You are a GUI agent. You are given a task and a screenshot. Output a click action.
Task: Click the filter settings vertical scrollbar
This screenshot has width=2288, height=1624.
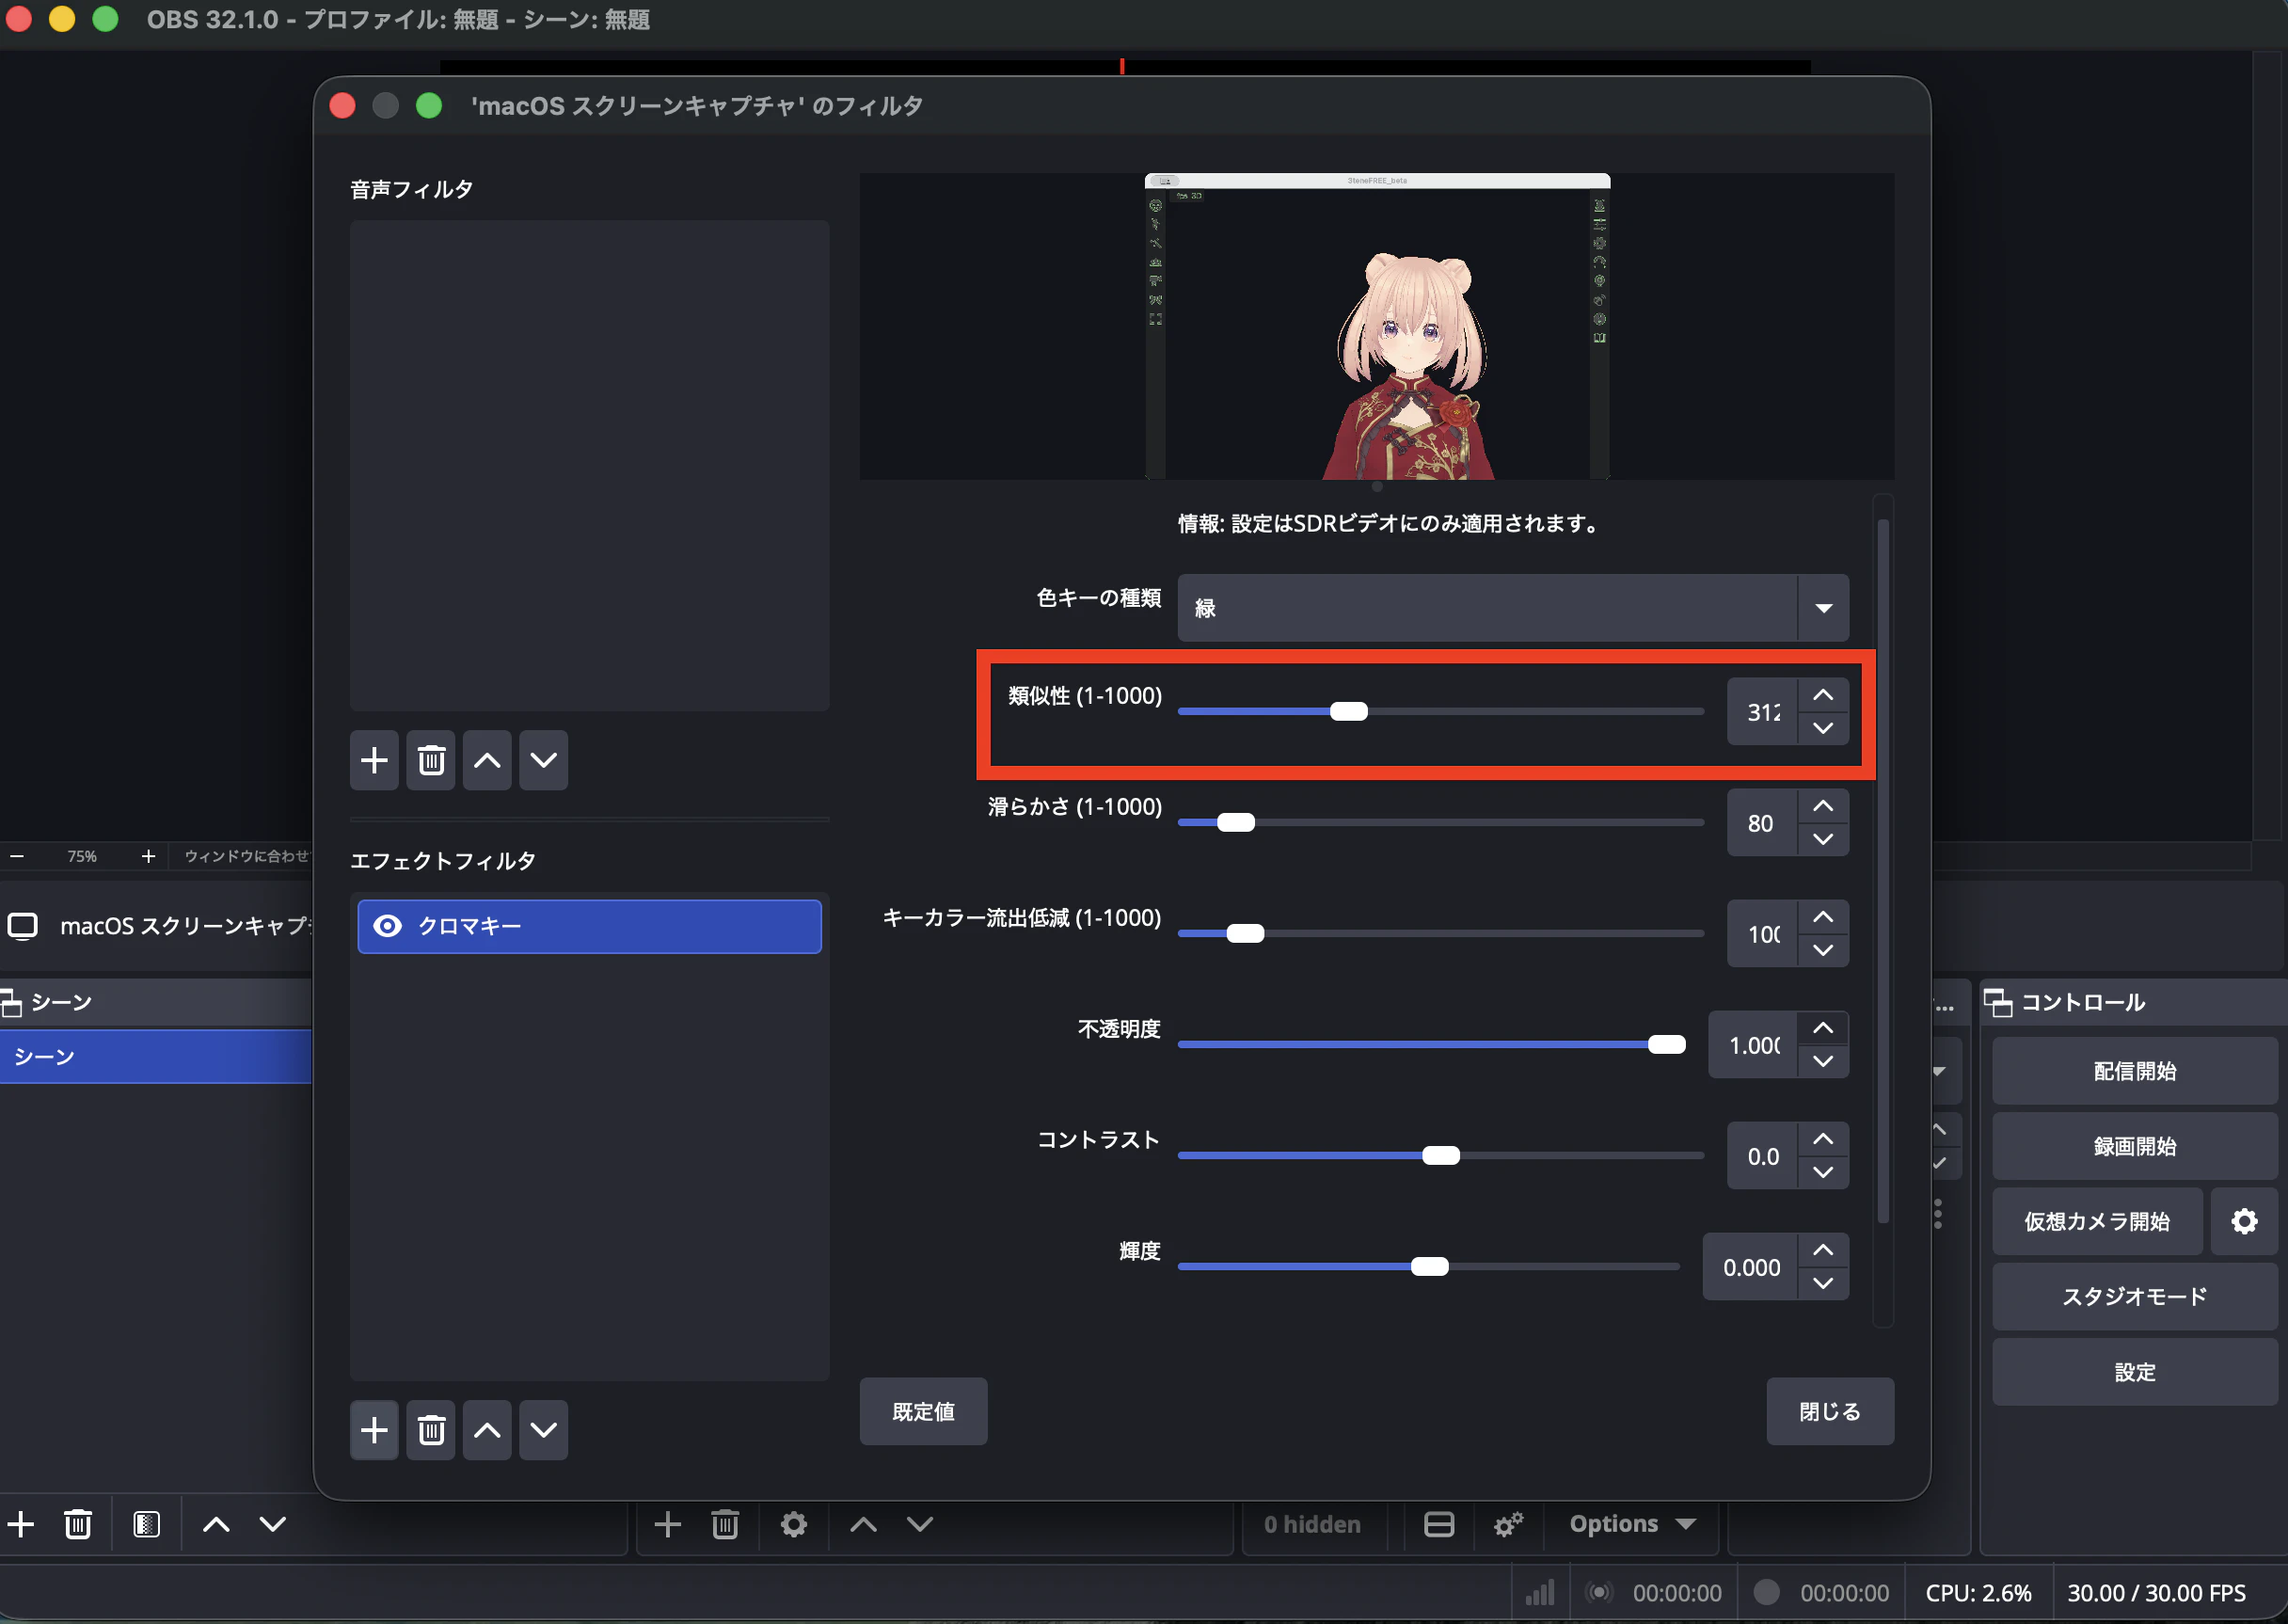point(1883,870)
